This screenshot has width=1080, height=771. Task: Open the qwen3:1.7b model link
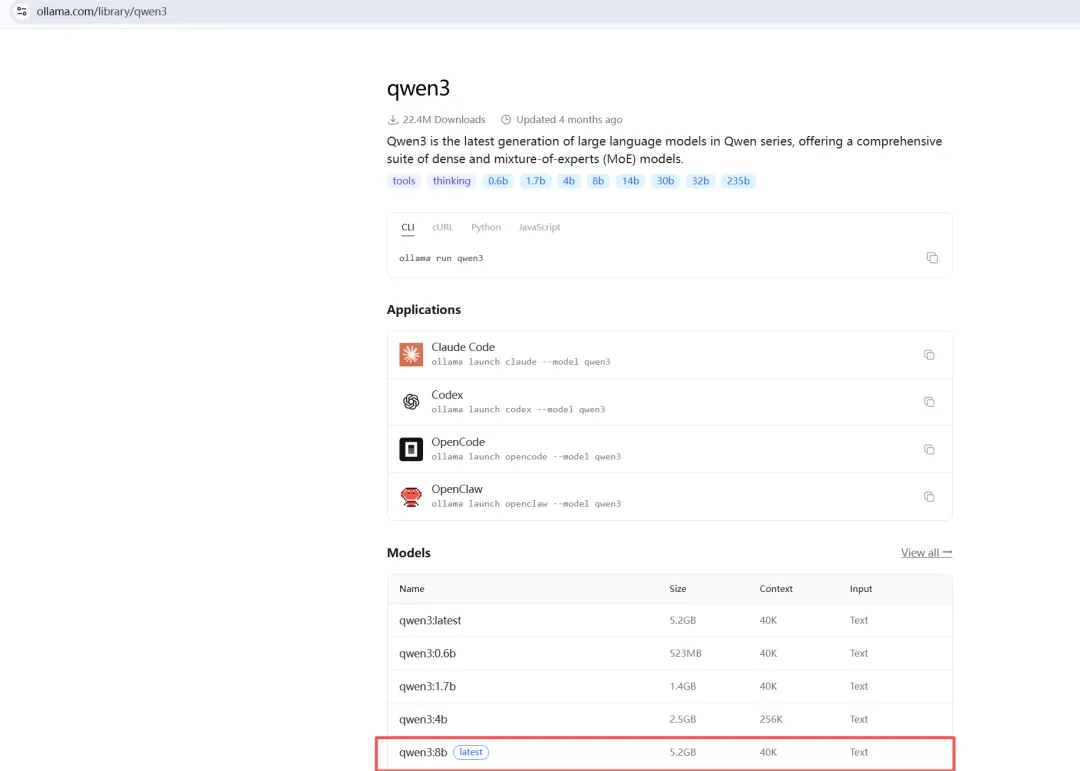[427, 686]
